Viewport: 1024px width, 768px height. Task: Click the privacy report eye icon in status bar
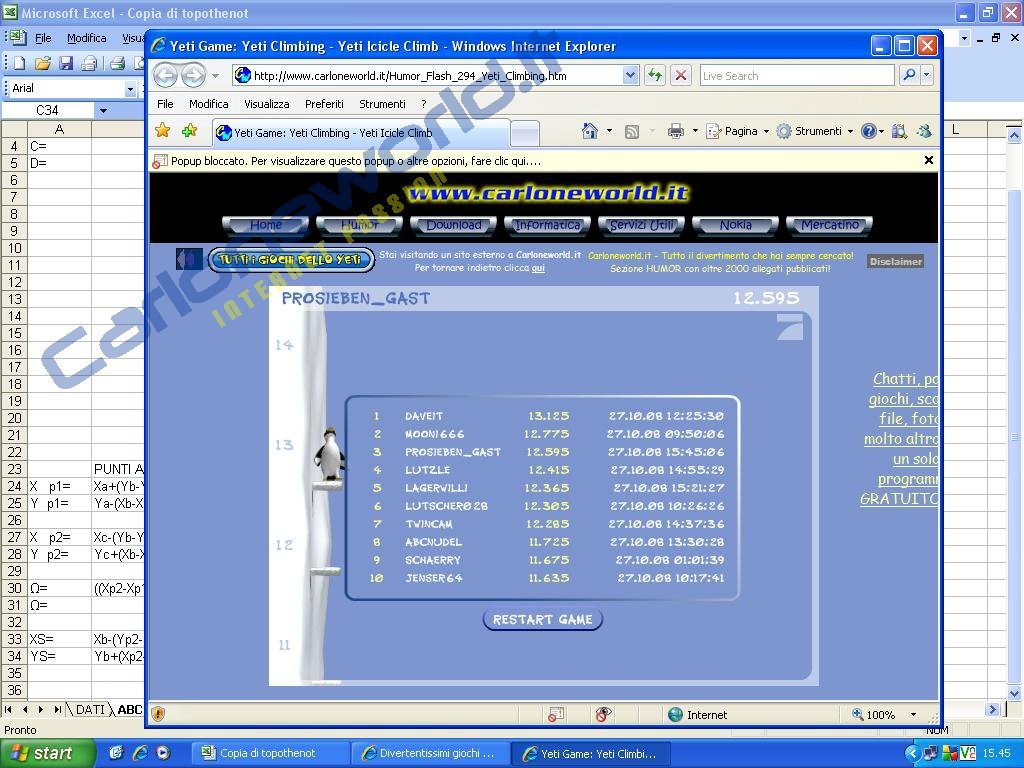click(603, 714)
